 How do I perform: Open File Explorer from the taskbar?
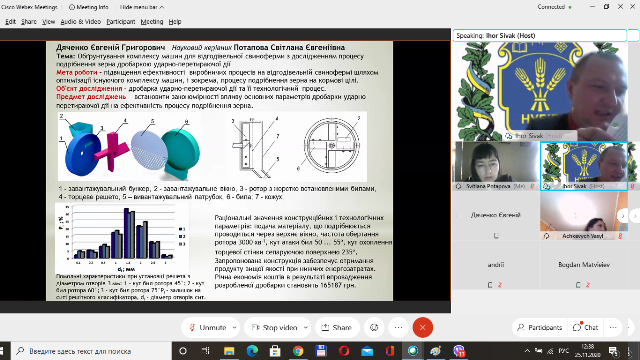tap(229, 351)
